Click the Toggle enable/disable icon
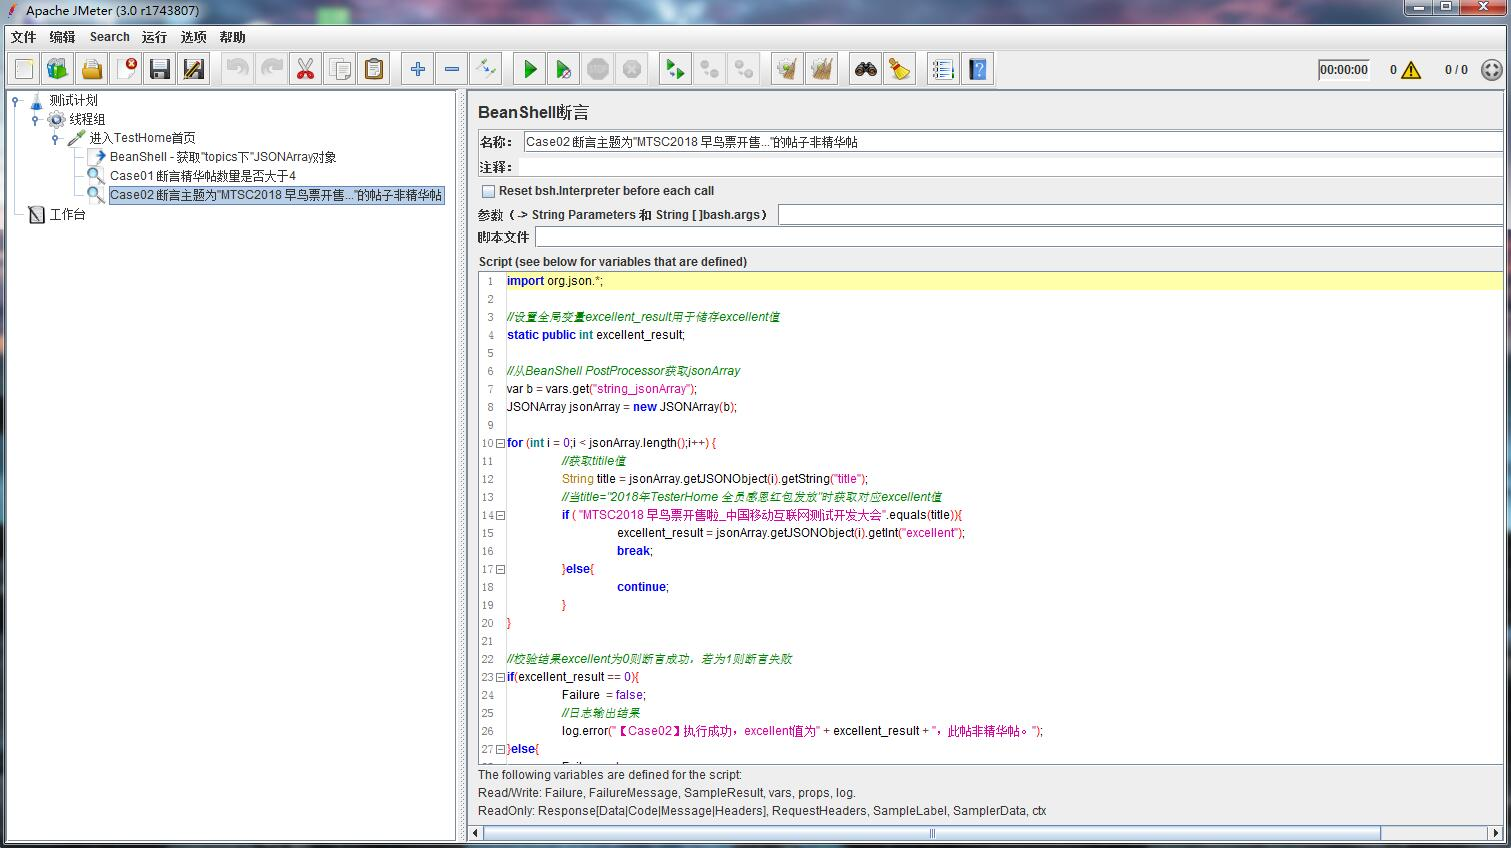This screenshot has width=1511, height=848. (485, 69)
